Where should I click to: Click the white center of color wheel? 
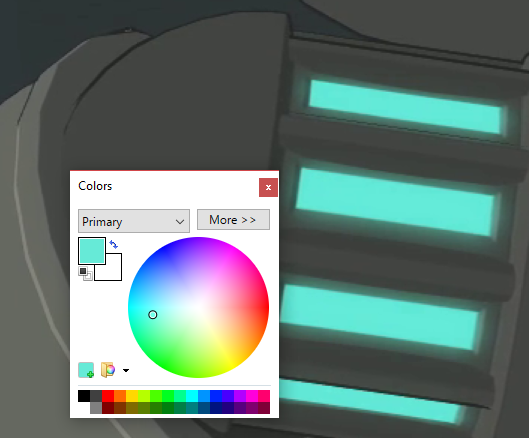198,307
